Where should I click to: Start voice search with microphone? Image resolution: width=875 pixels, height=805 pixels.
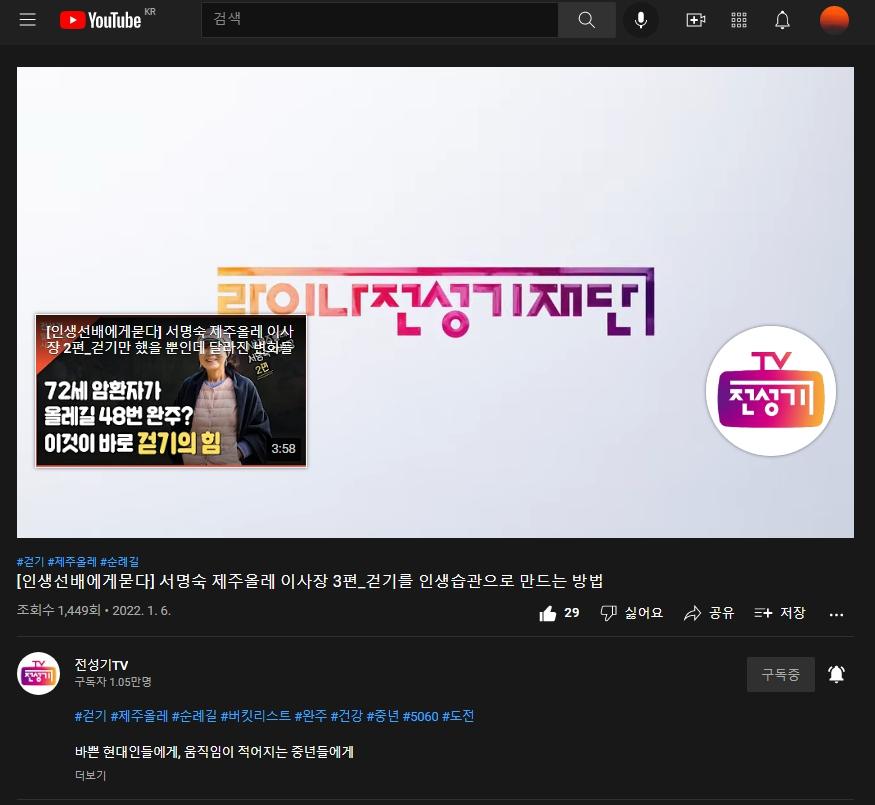(x=641, y=20)
